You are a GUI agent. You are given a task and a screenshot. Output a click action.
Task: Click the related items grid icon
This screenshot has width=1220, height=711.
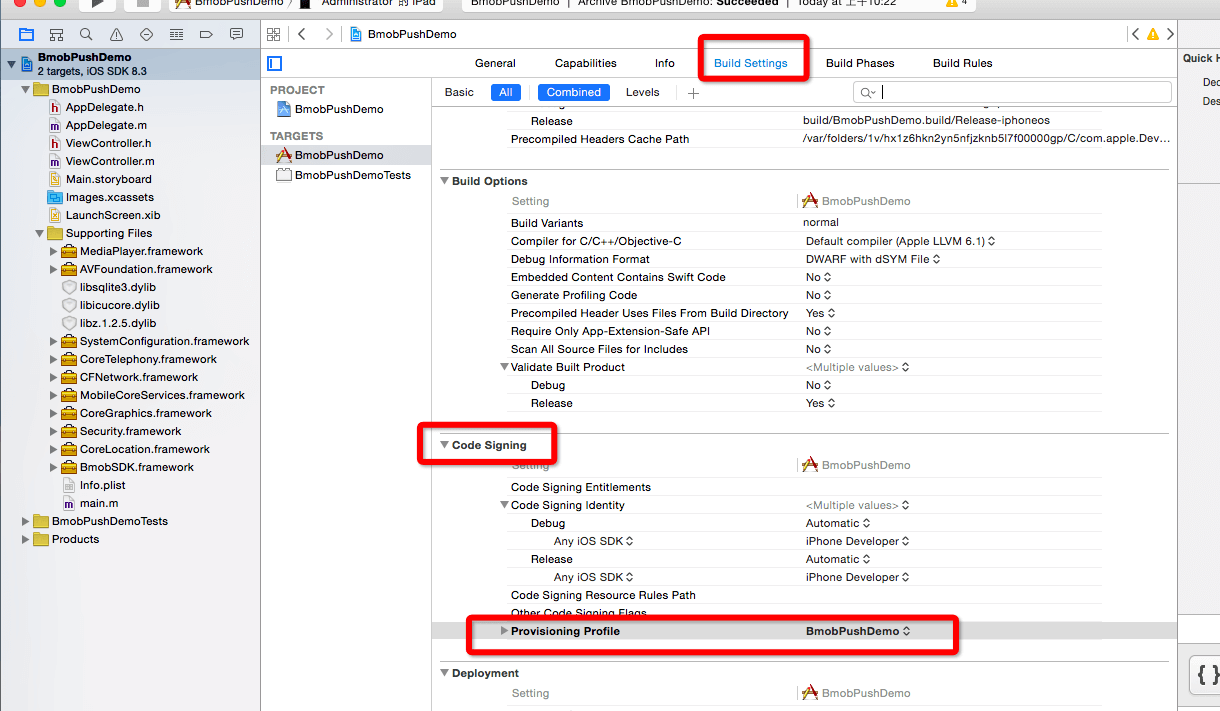(x=274, y=34)
